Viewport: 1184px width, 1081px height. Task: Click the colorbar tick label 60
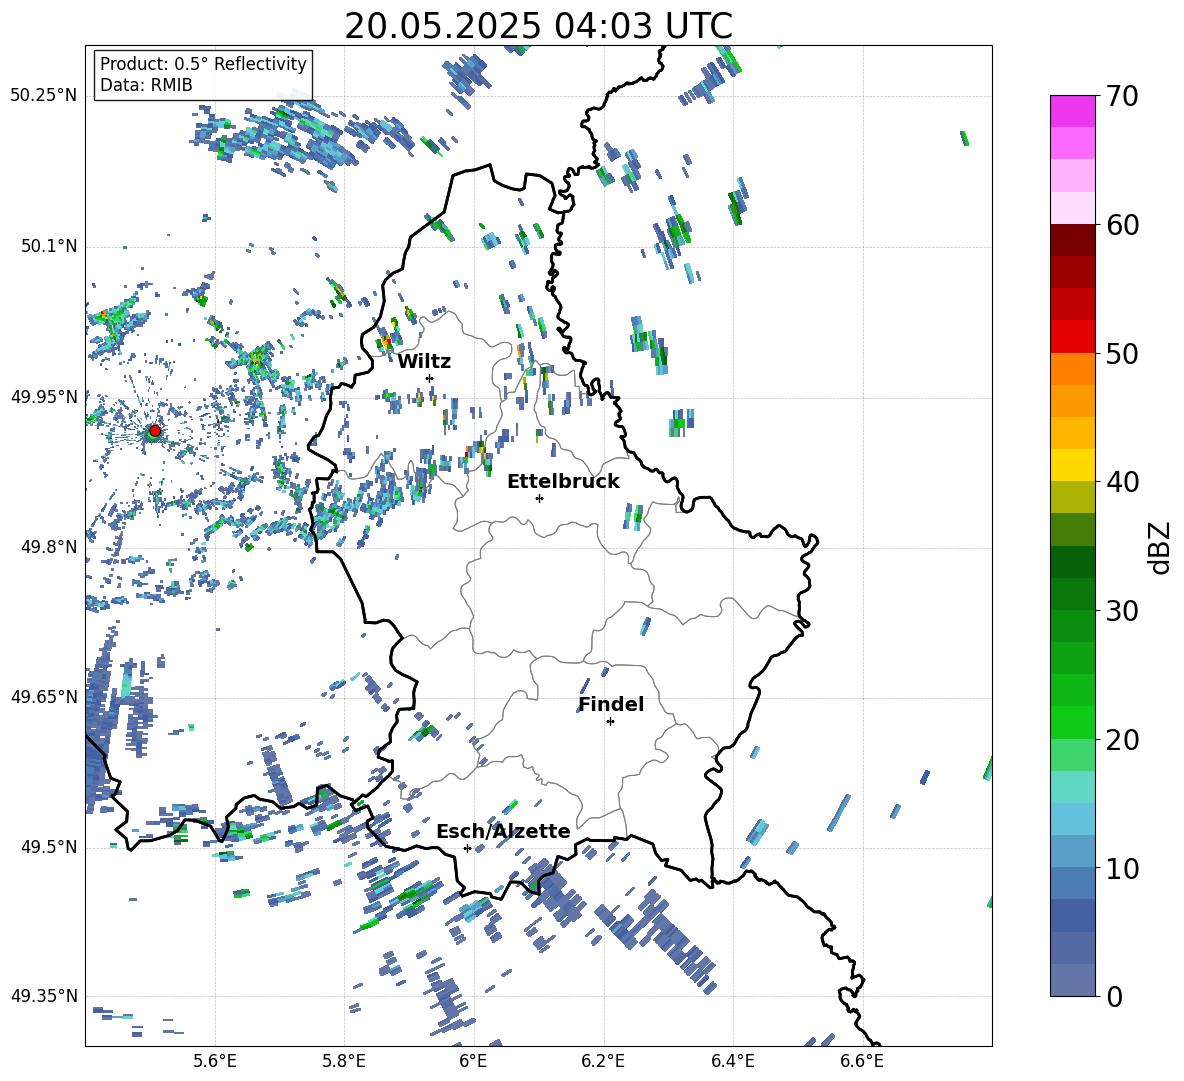tap(1122, 225)
